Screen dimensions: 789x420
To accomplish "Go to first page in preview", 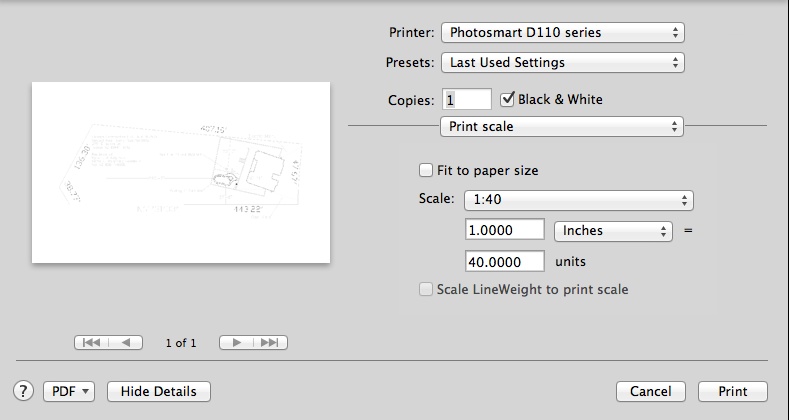I will 91,342.
